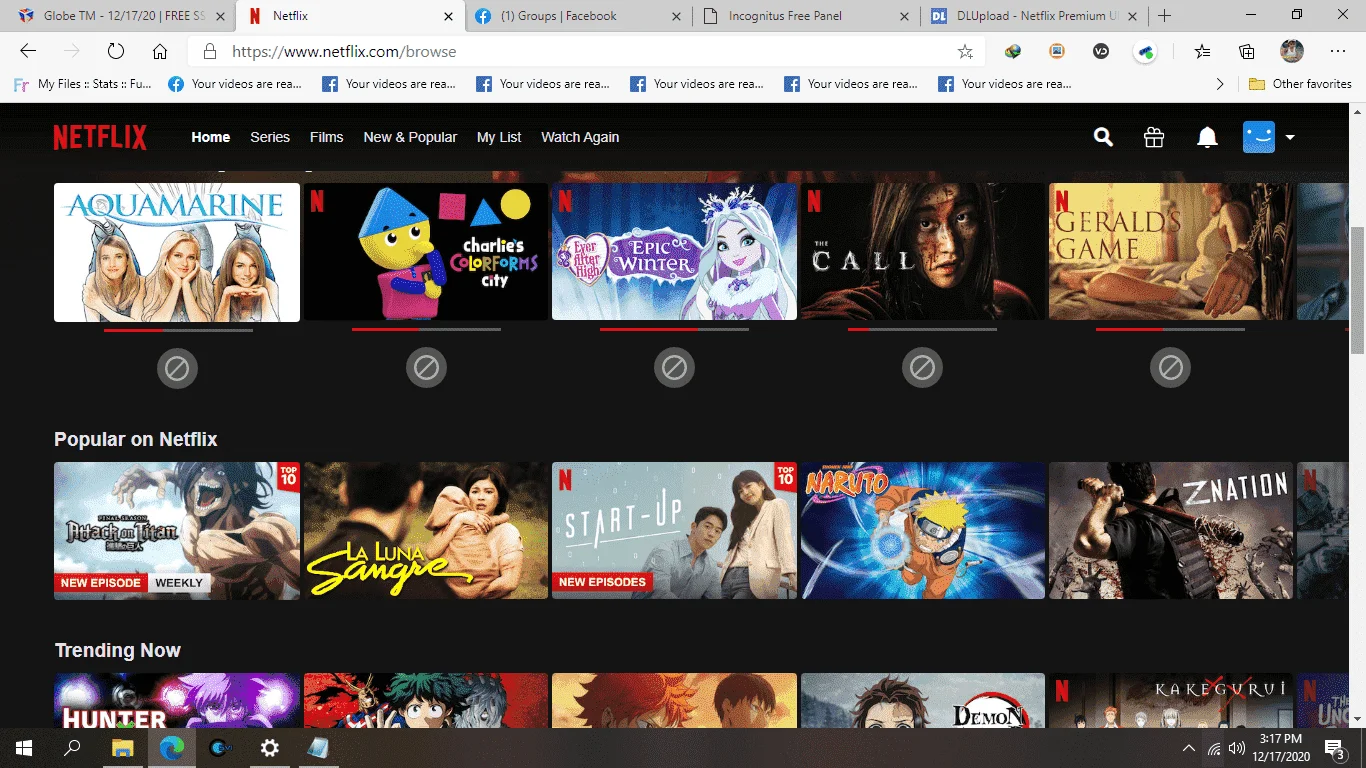Click the Epic Winter progress bar
This screenshot has width=1366, height=768.
pyautogui.click(x=674, y=330)
